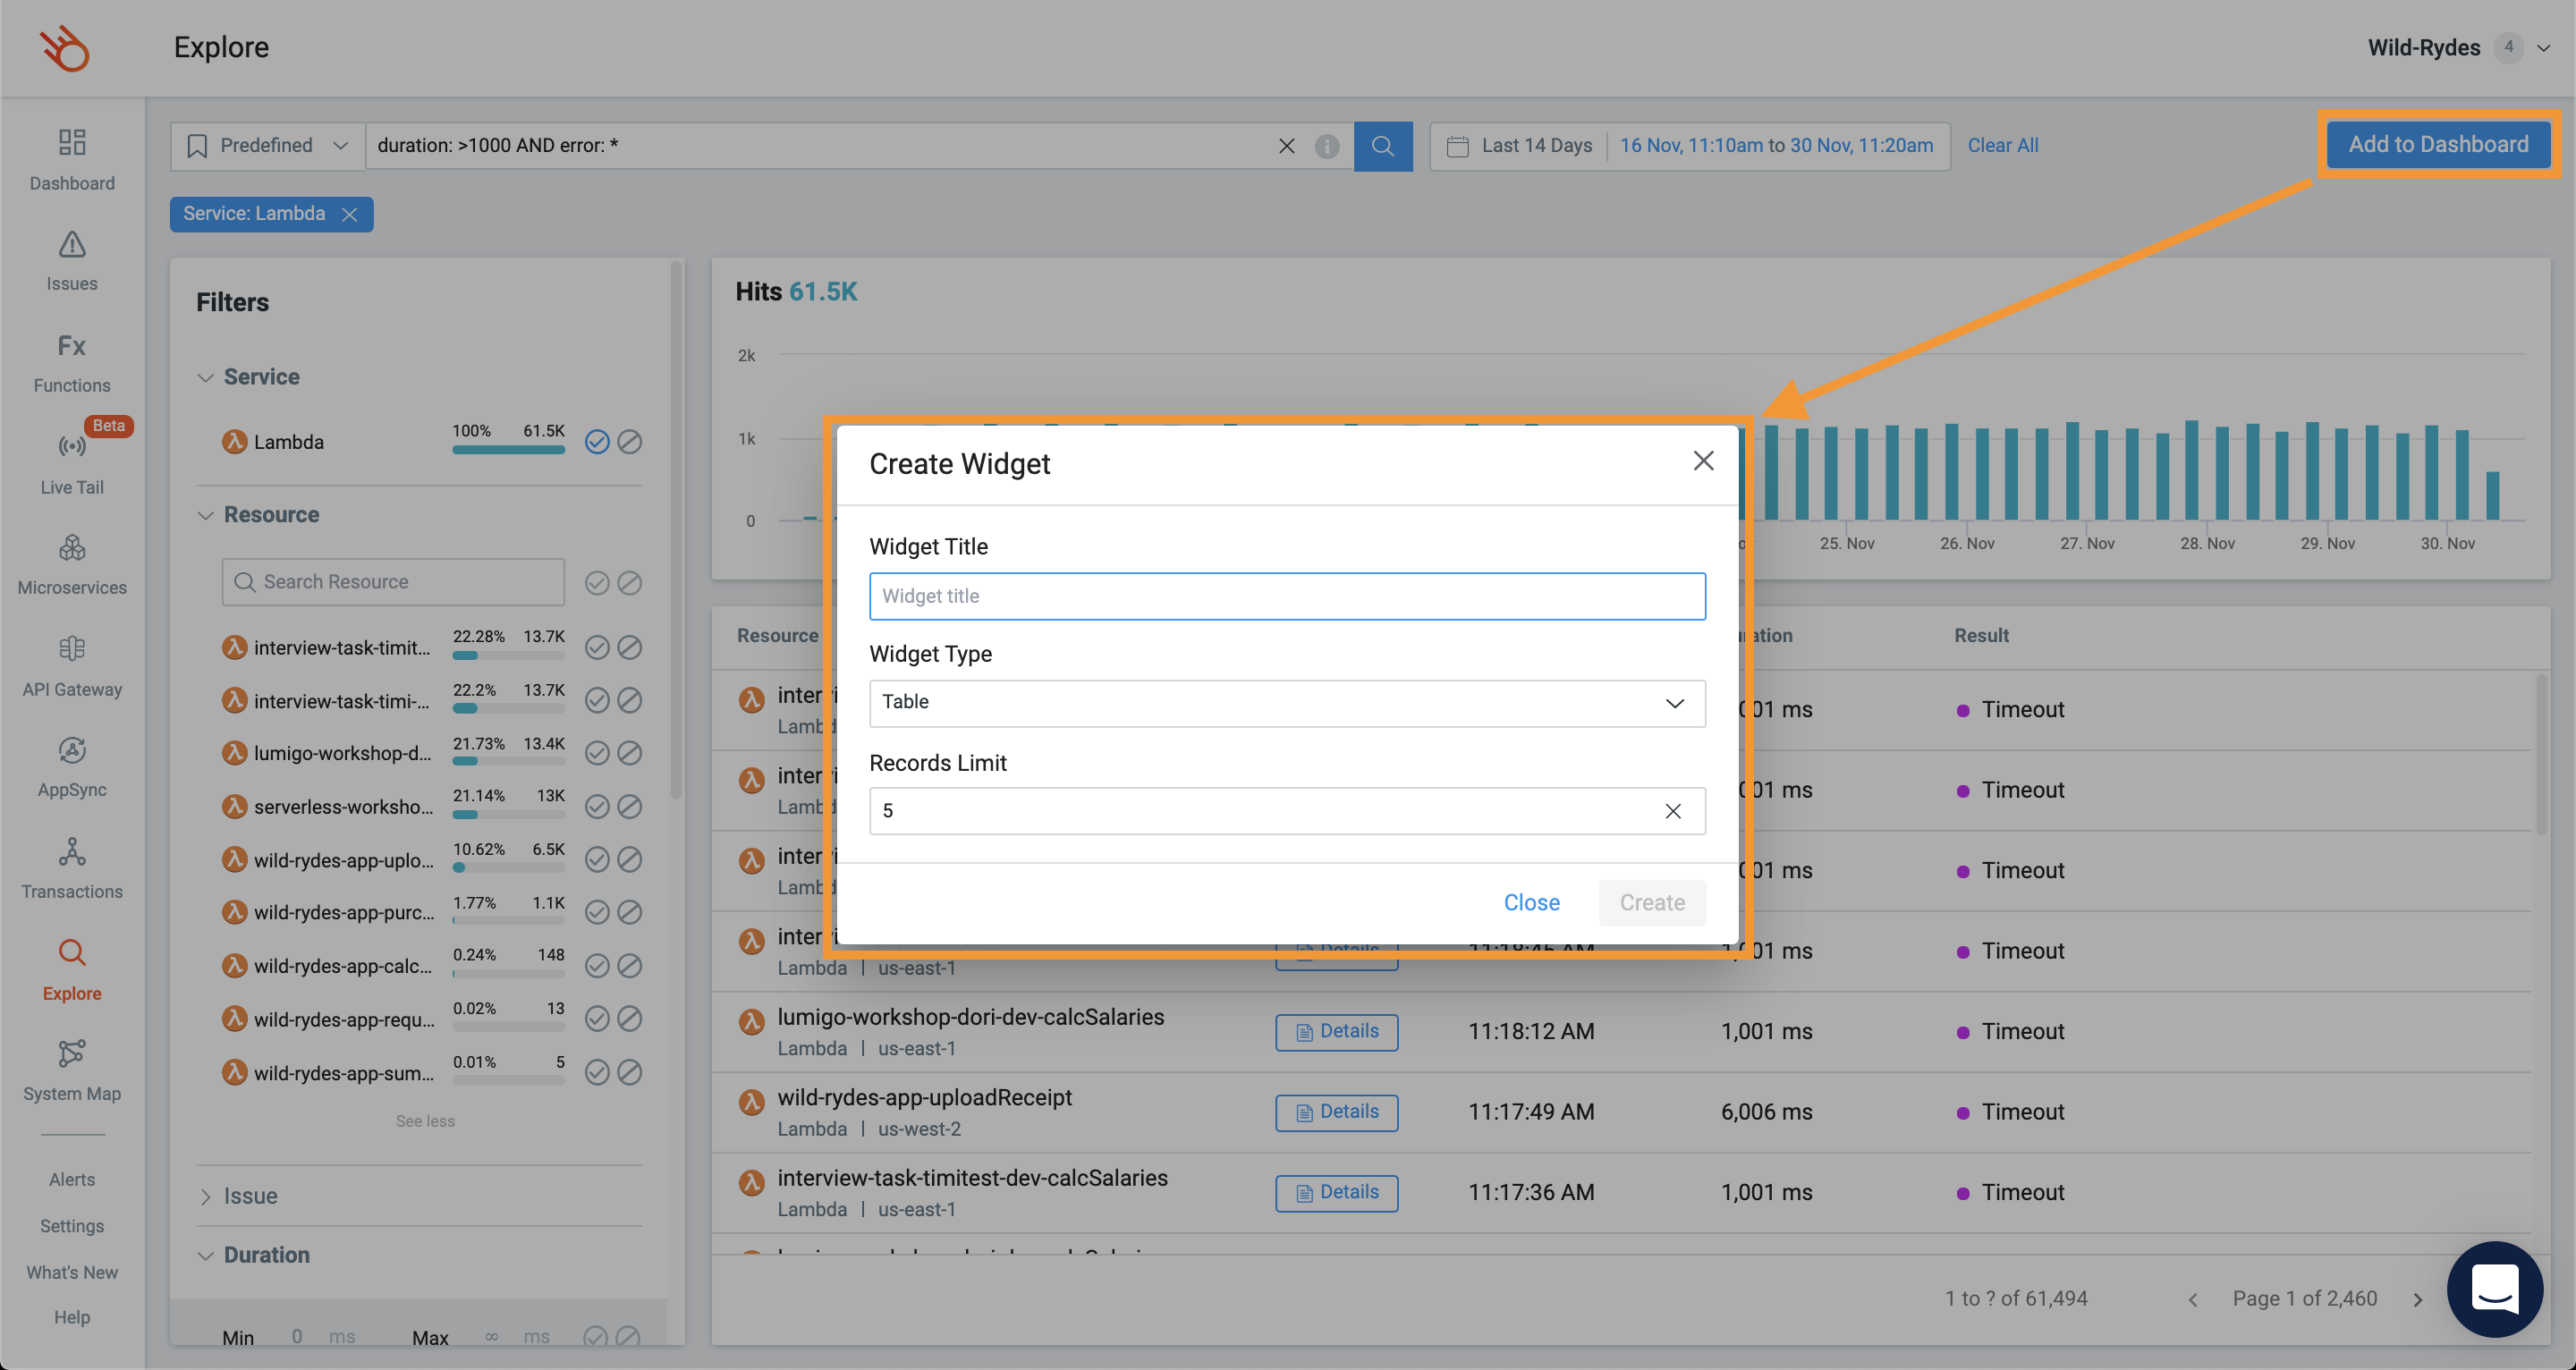
Task: Click the Clear All link
Action: tap(2002, 146)
